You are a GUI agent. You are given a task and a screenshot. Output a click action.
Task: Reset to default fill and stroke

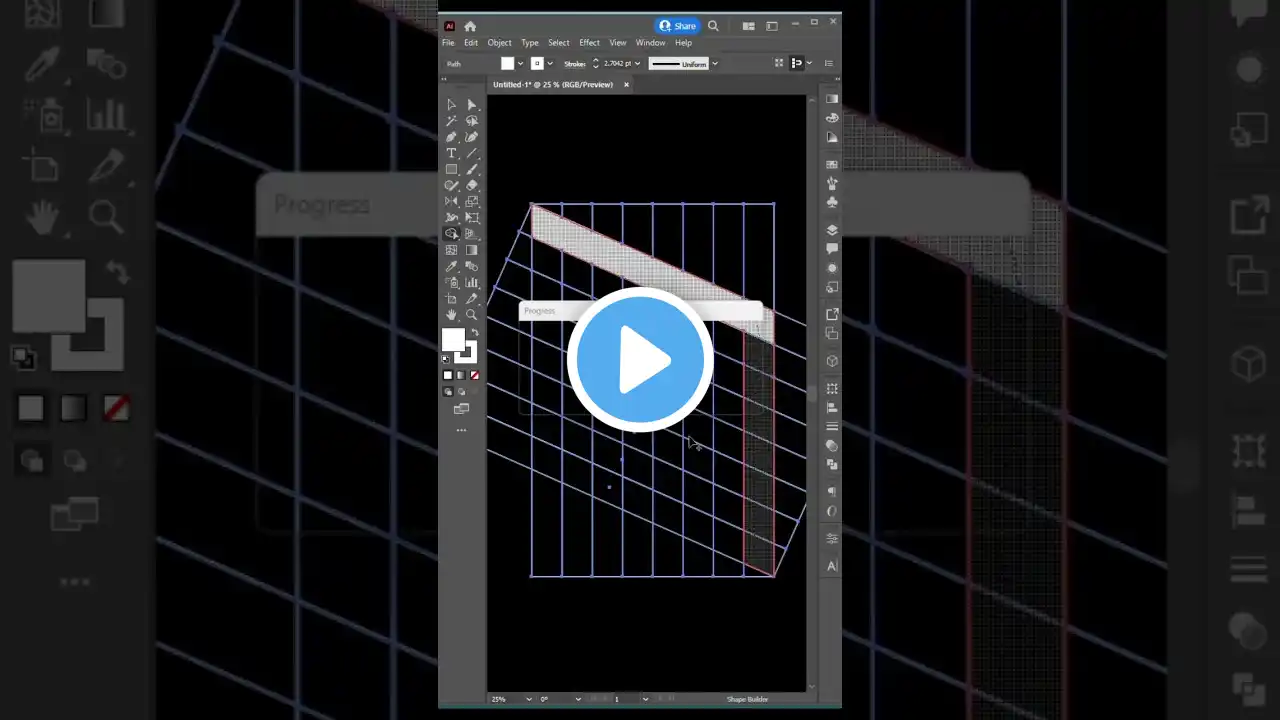pos(446,358)
